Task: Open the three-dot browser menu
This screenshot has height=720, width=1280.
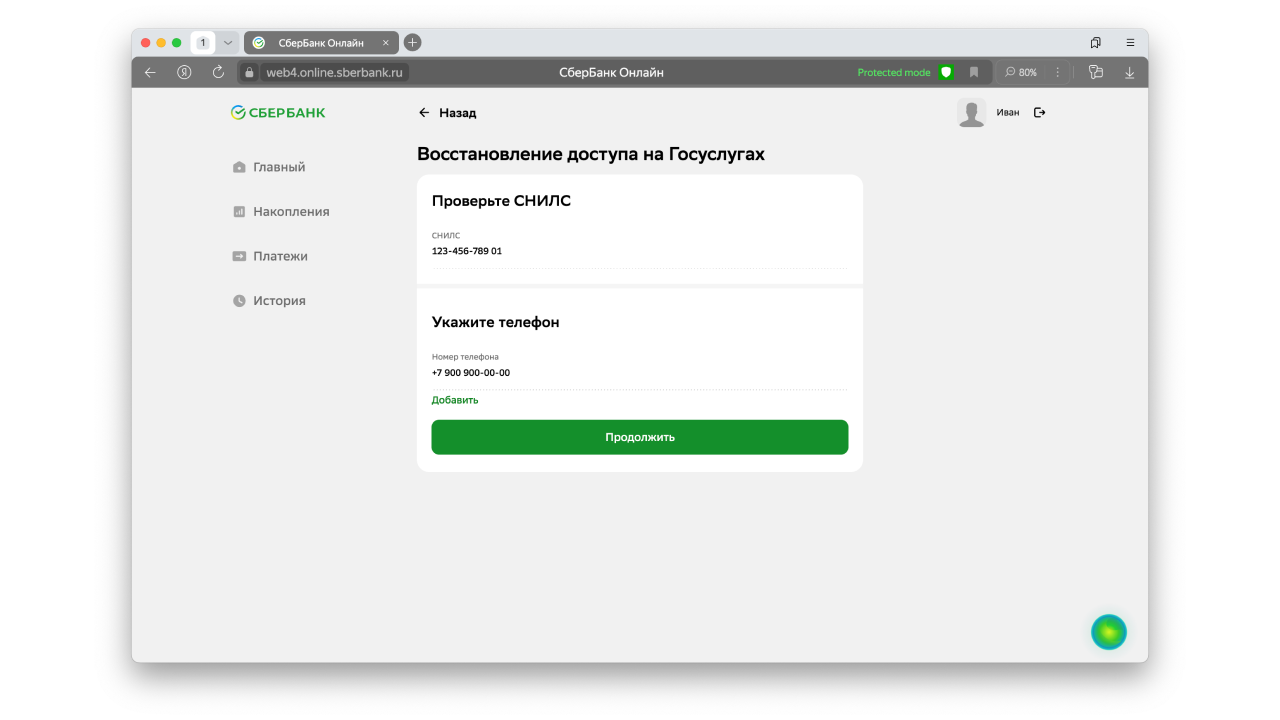Action: [1057, 72]
